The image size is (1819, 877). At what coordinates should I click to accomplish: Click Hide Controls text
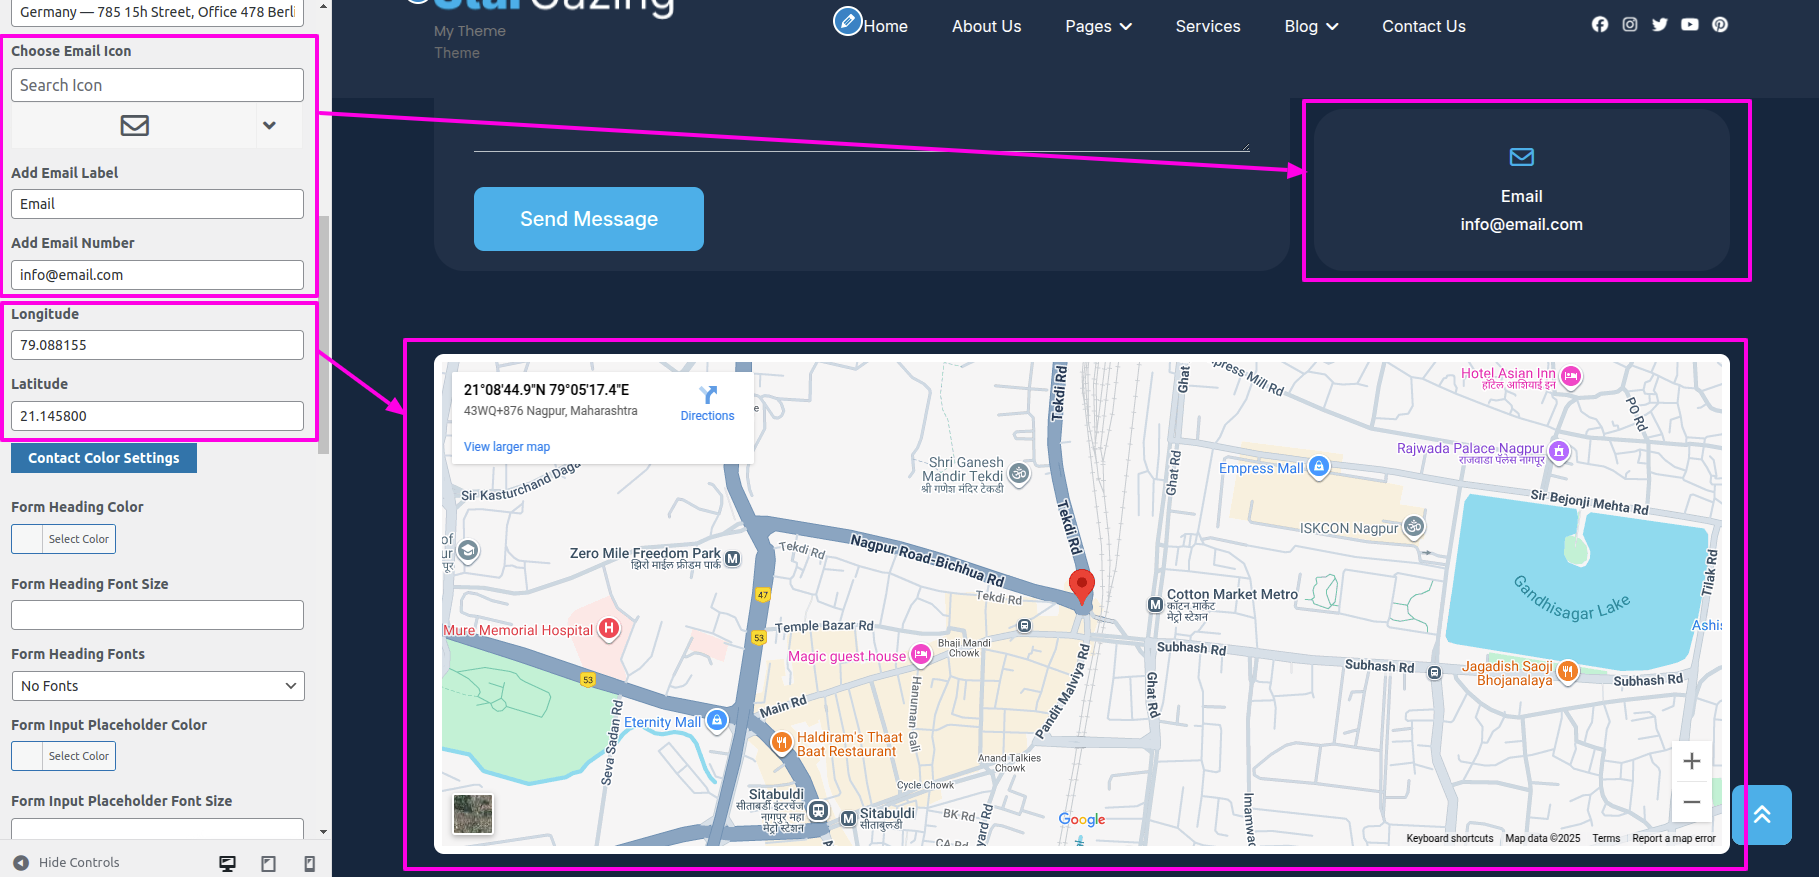point(79,862)
